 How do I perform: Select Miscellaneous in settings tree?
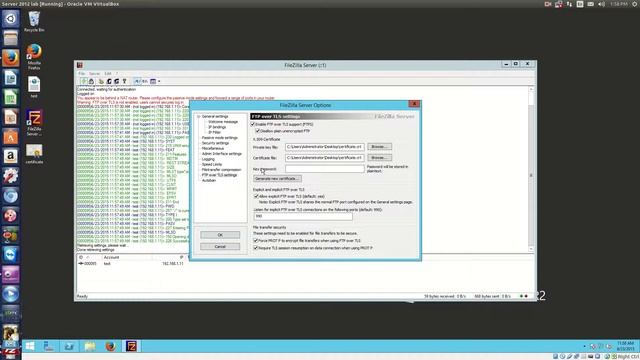[x=213, y=148]
